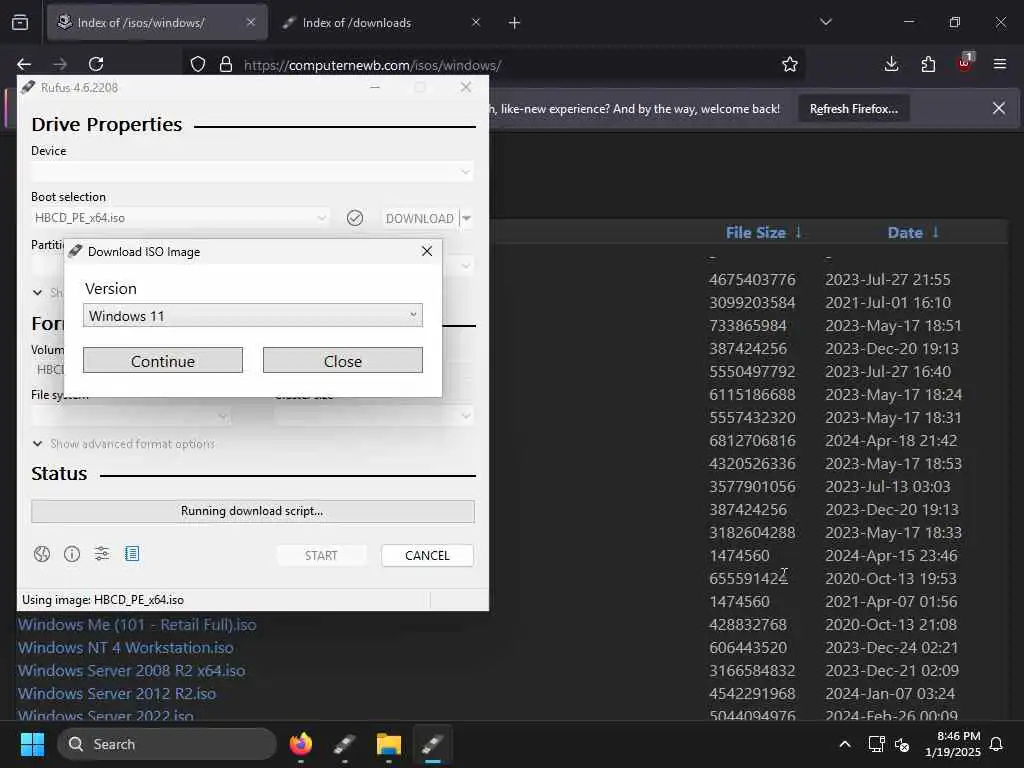Click the muted volume tray icon
The width and height of the screenshot is (1024, 768).
902,744
